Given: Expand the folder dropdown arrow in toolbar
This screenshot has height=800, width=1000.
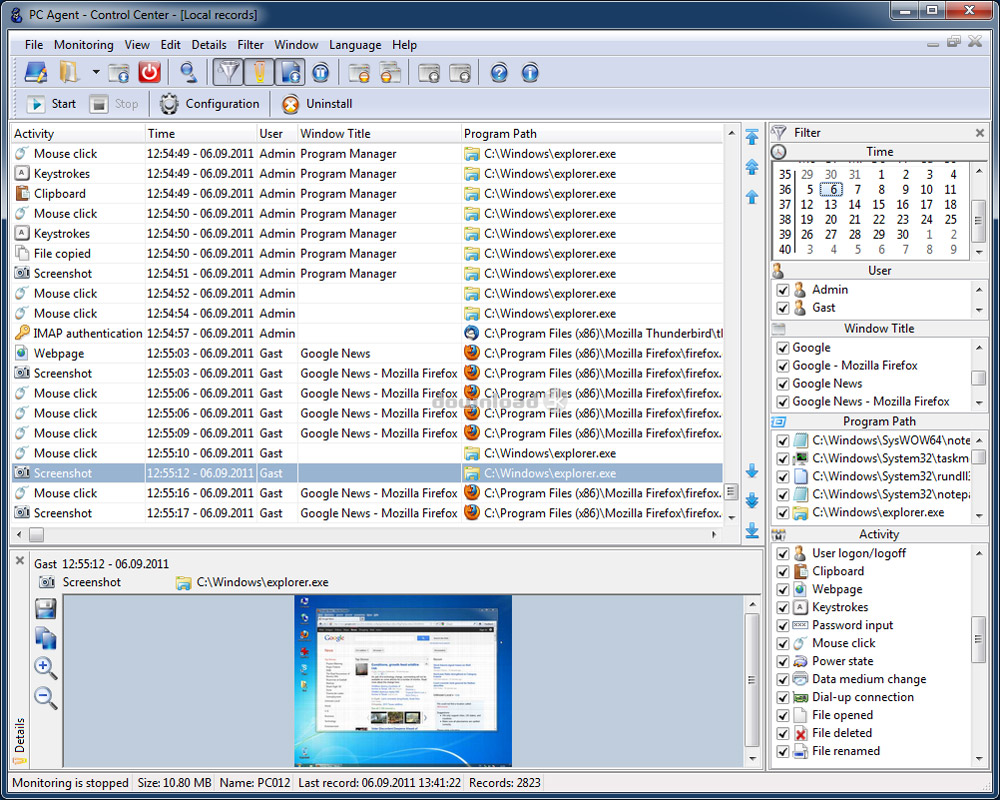Looking at the screenshot, I should coord(96,72).
